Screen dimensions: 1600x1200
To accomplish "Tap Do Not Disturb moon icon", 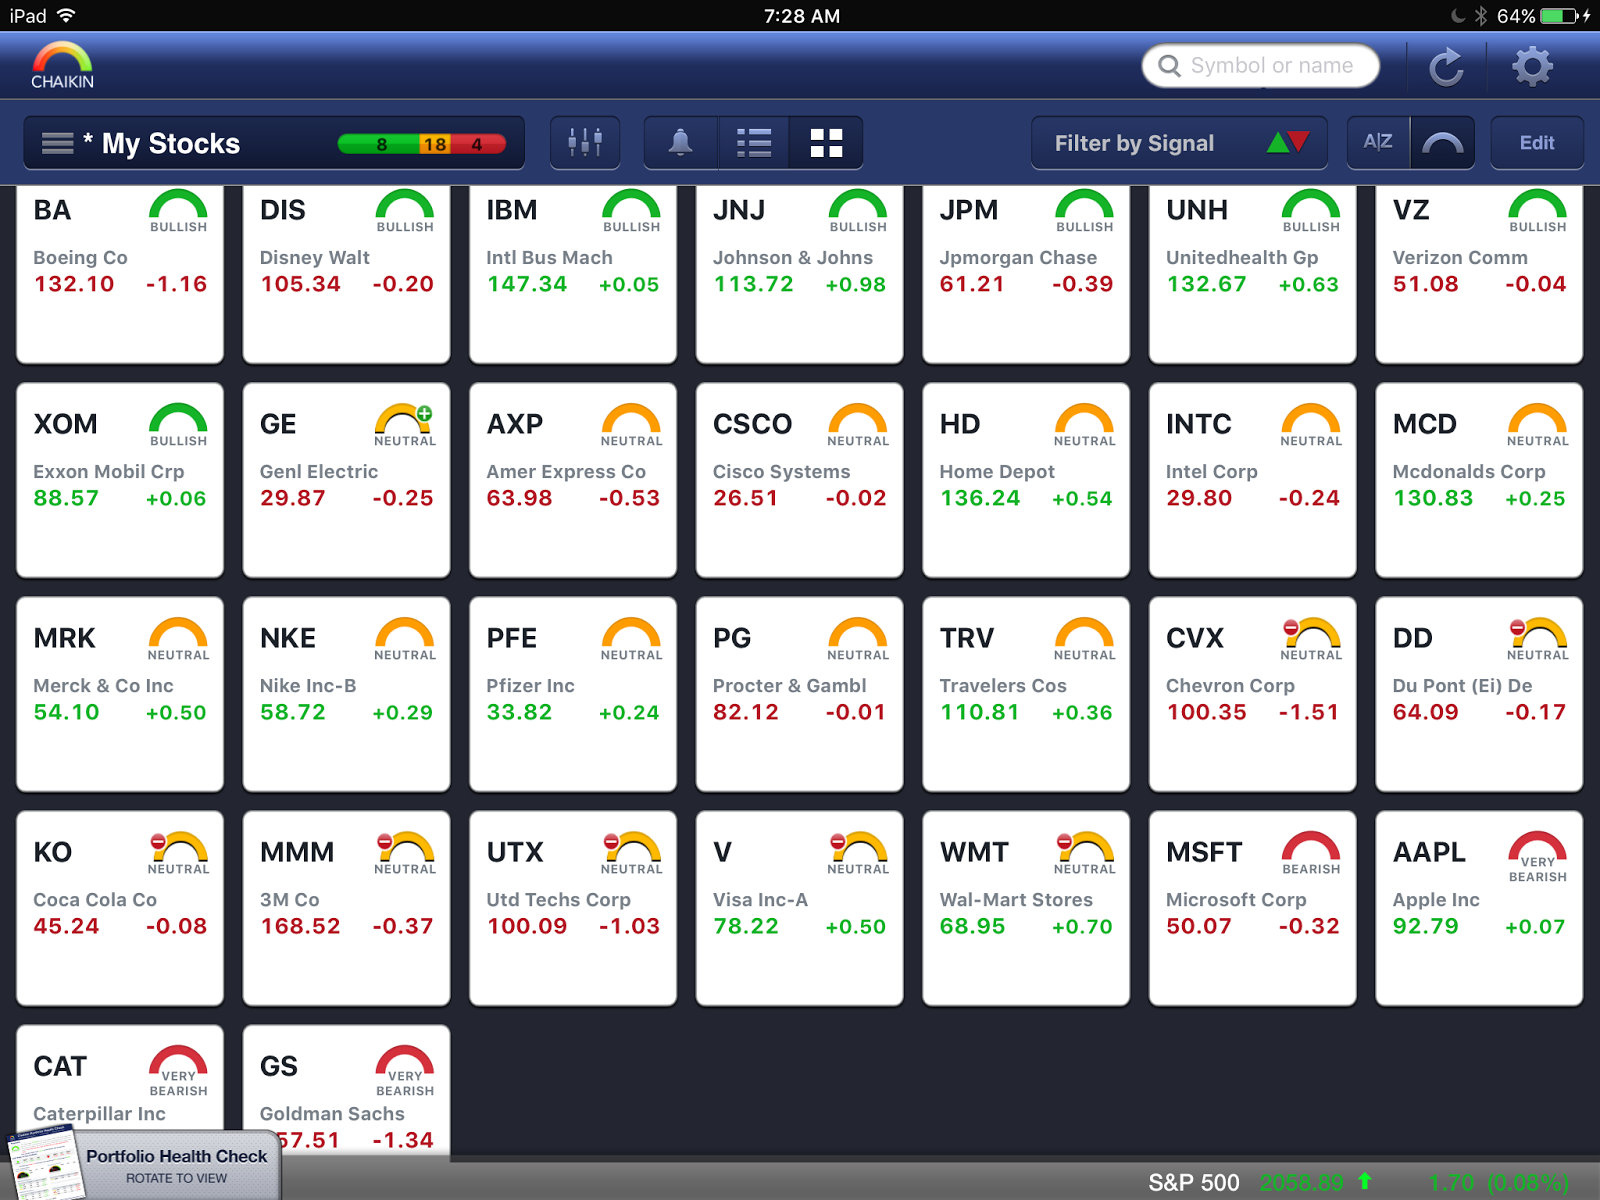I will point(1457,16).
